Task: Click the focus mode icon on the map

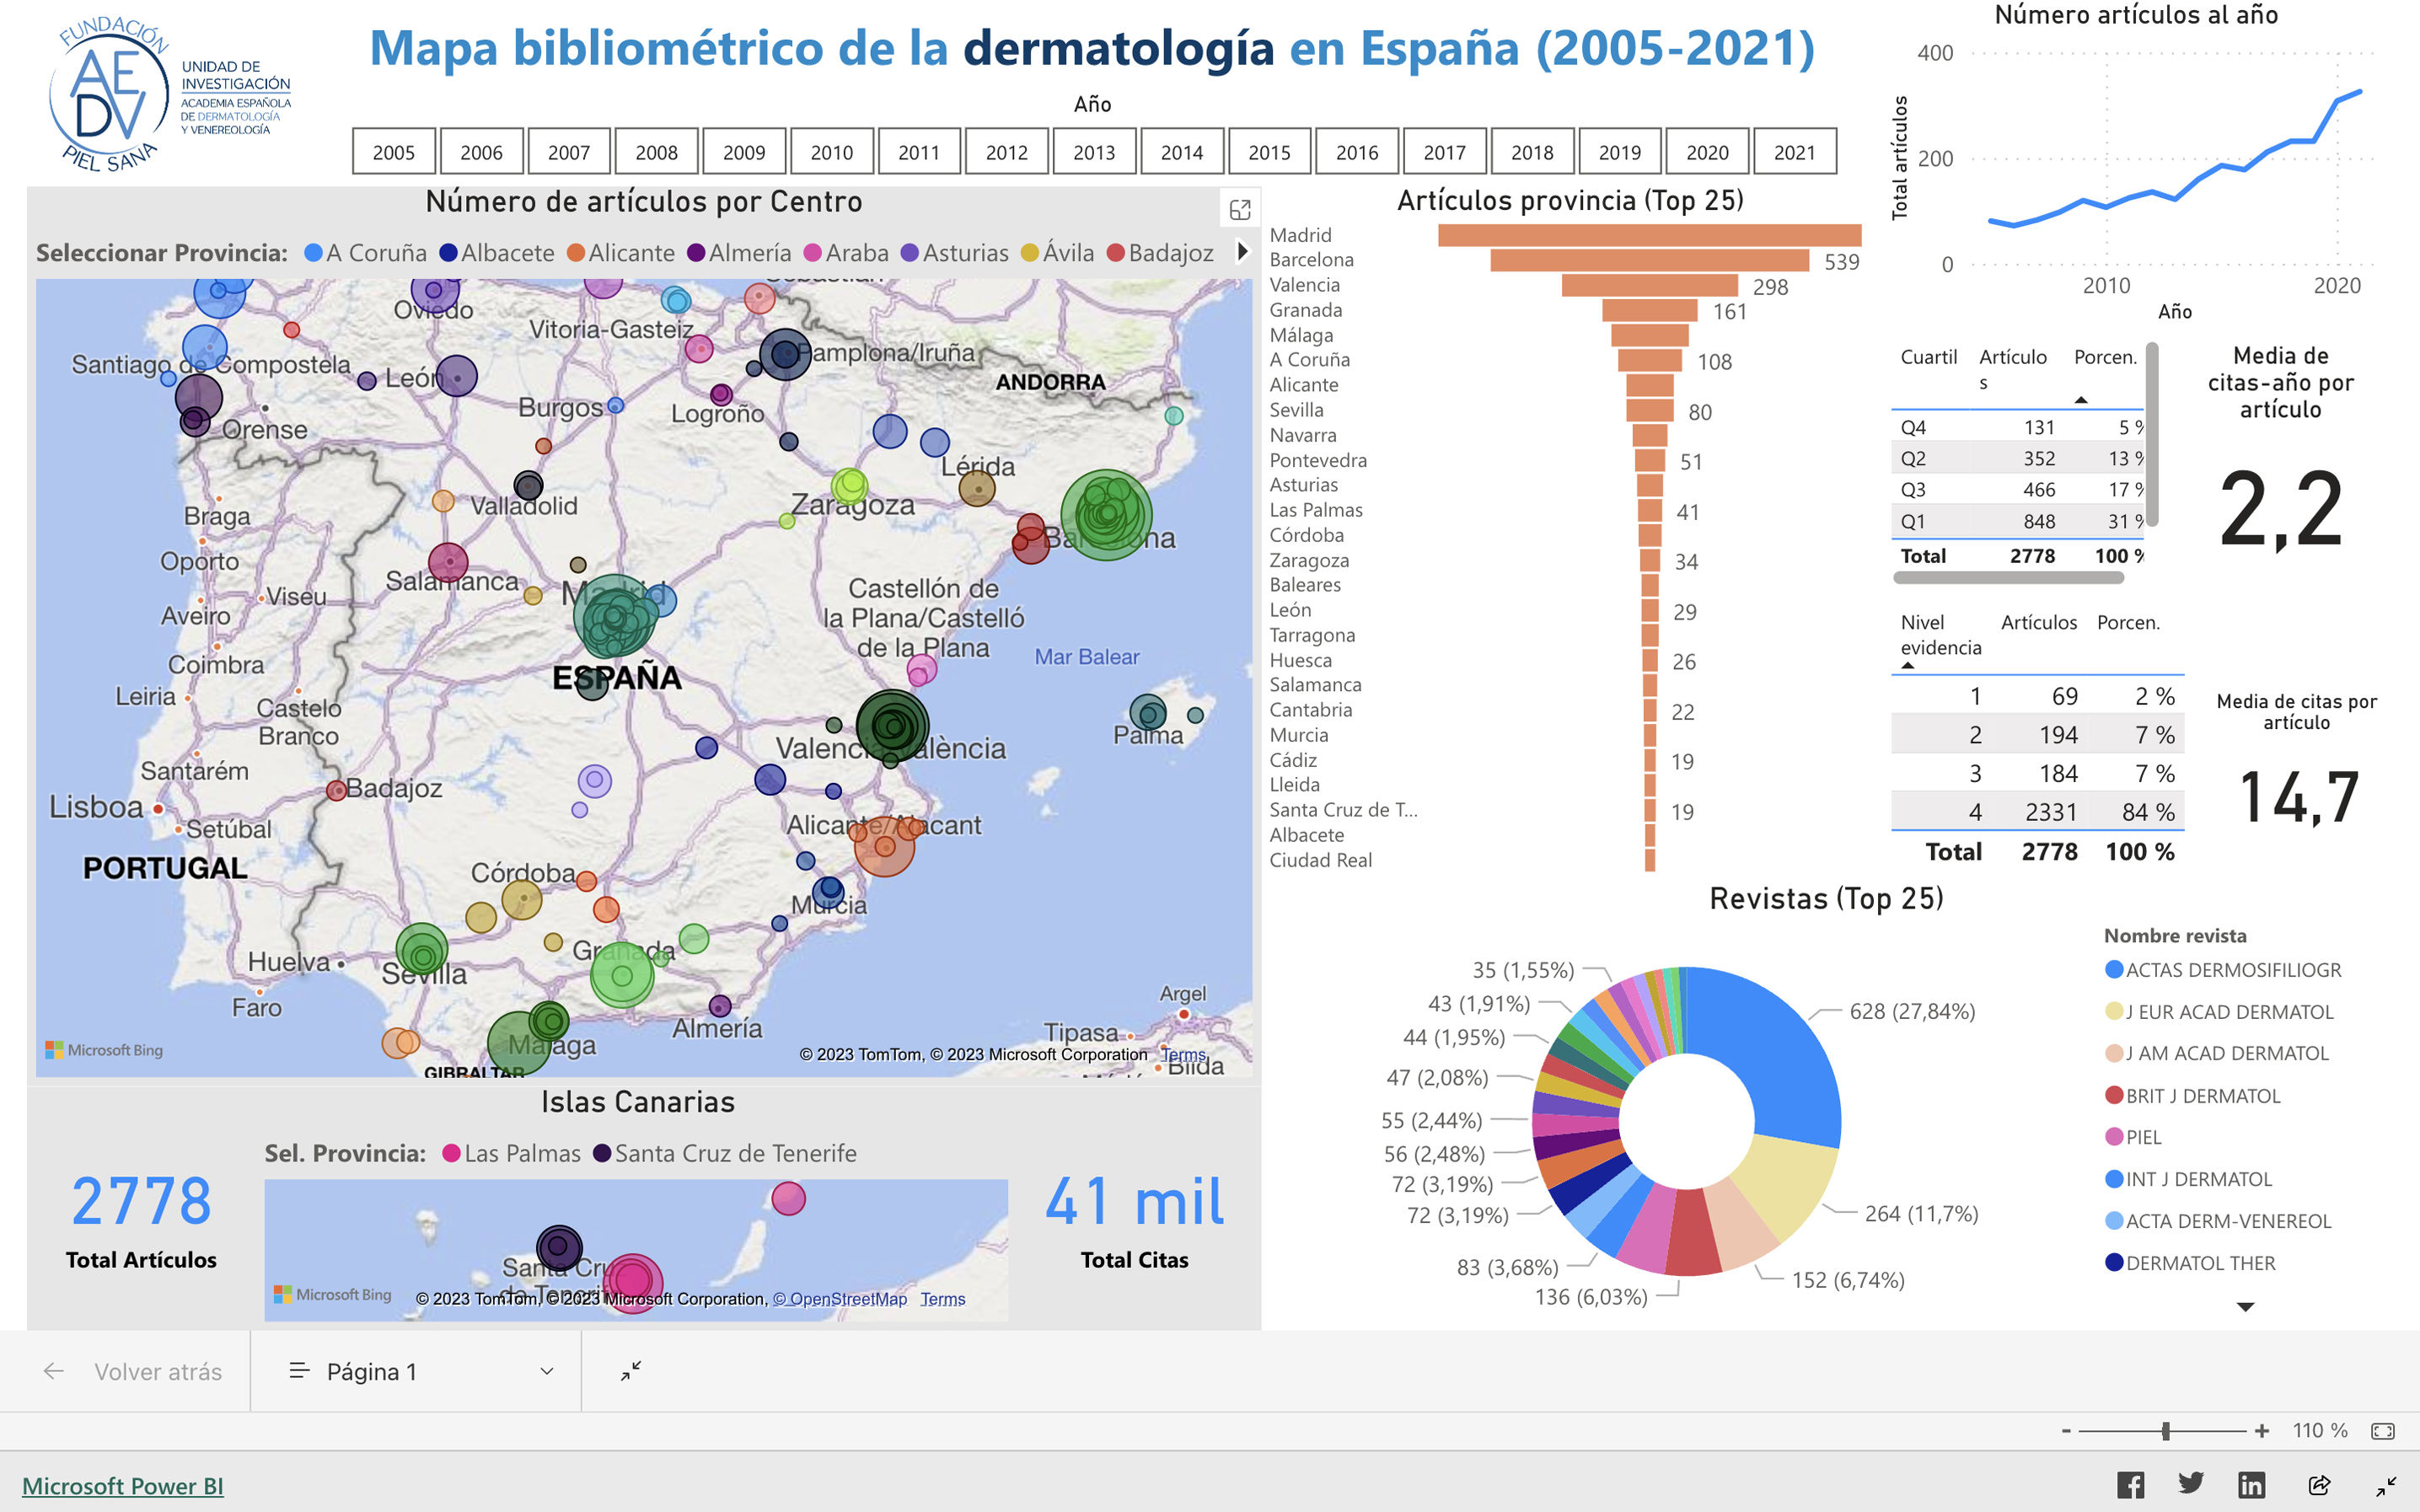Action: pyautogui.click(x=1240, y=210)
